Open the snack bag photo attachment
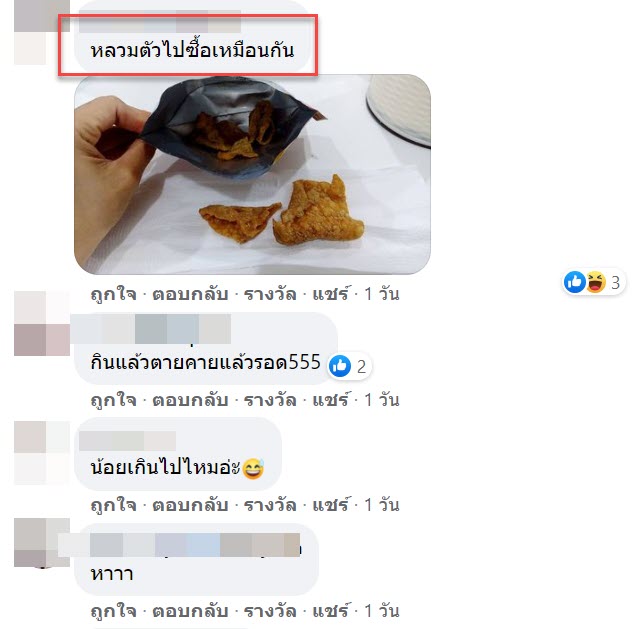The height and width of the screenshot is (629, 636). (x=252, y=174)
